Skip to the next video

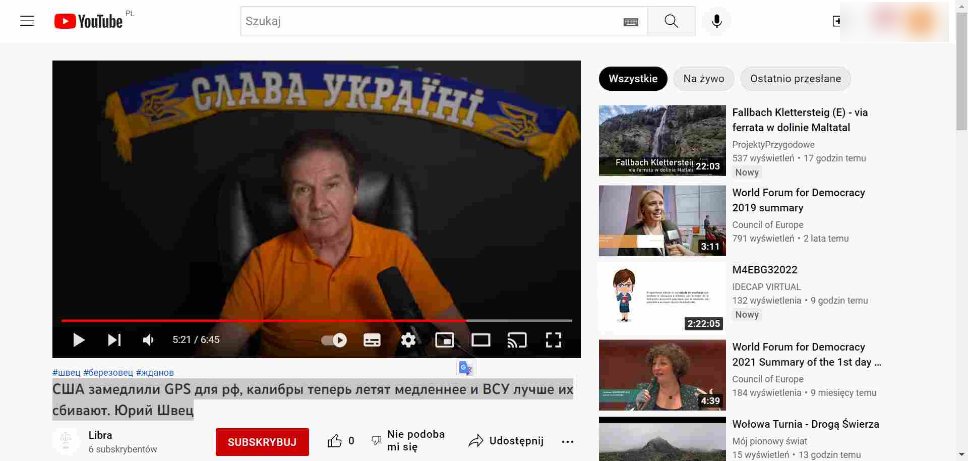(x=114, y=339)
